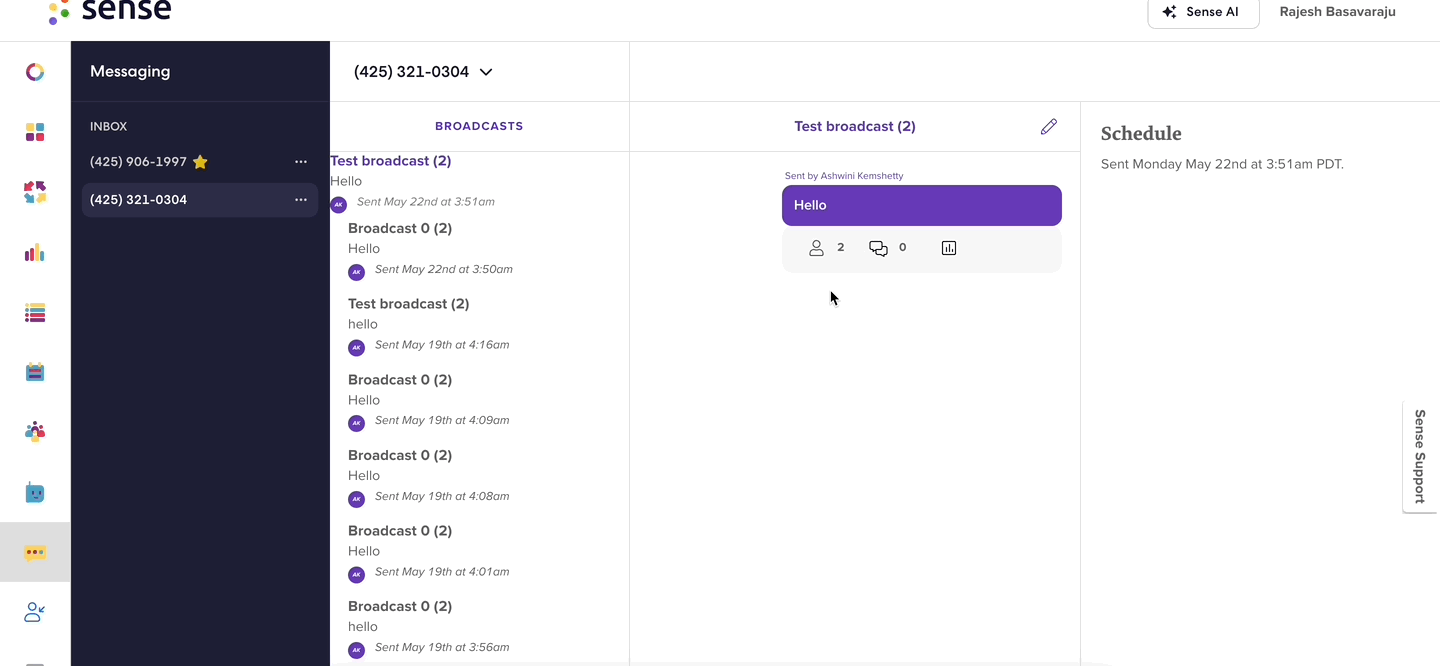Click the Messaging sidebar heading
1440x666 pixels.
click(130, 72)
